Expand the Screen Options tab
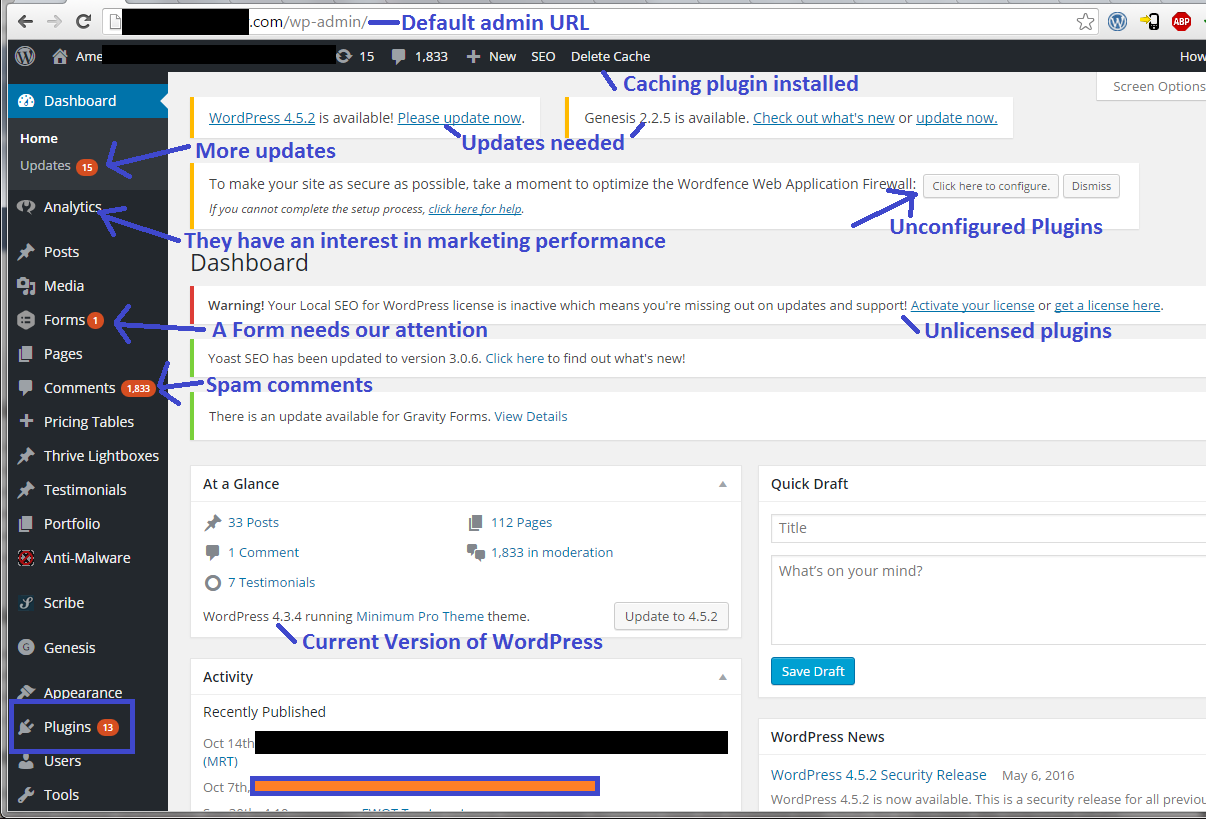The height and width of the screenshot is (819, 1206). click(x=1152, y=86)
